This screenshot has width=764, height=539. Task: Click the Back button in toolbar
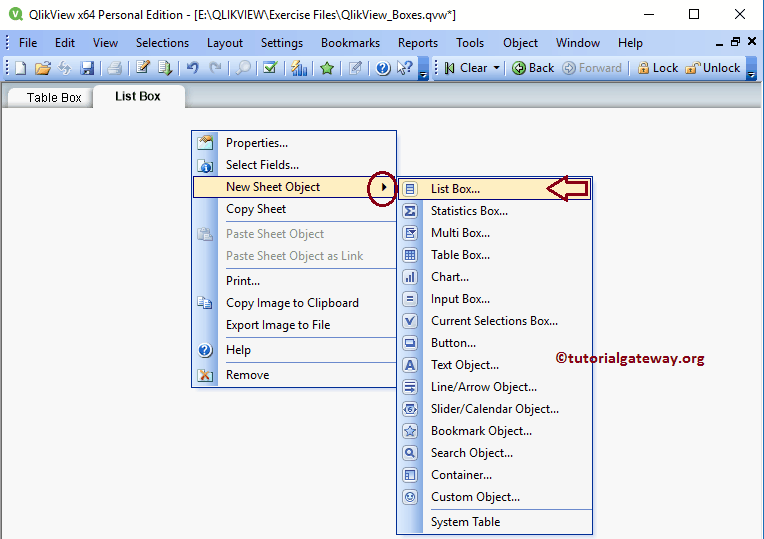click(x=533, y=68)
